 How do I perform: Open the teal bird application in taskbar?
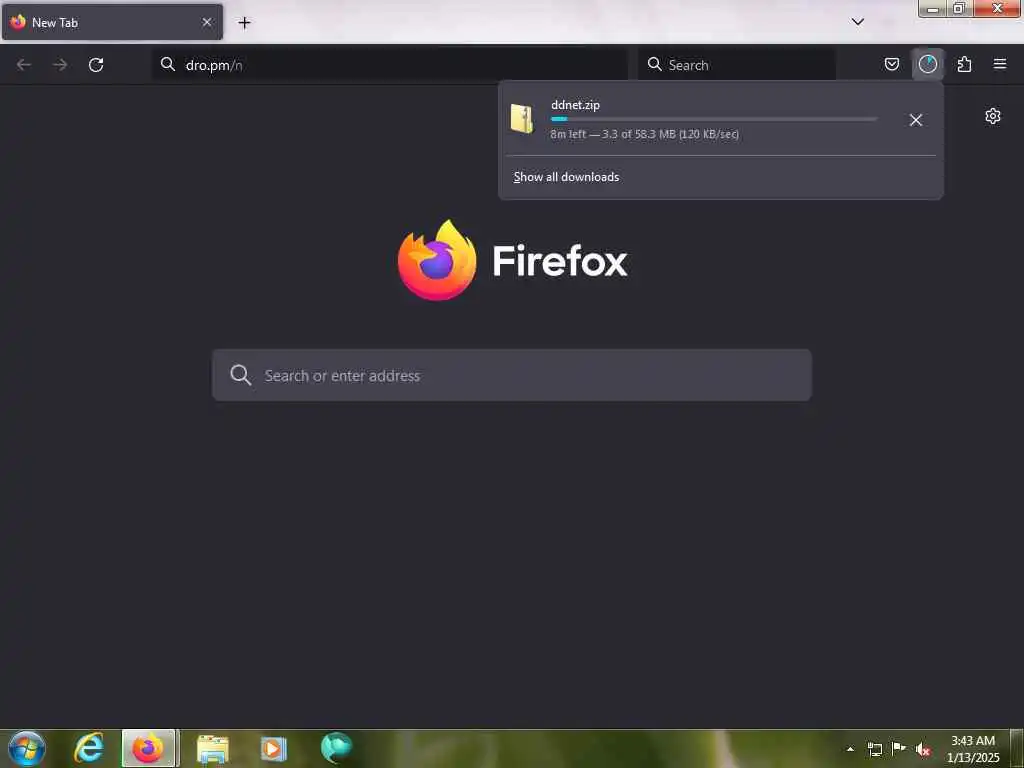[x=336, y=748]
